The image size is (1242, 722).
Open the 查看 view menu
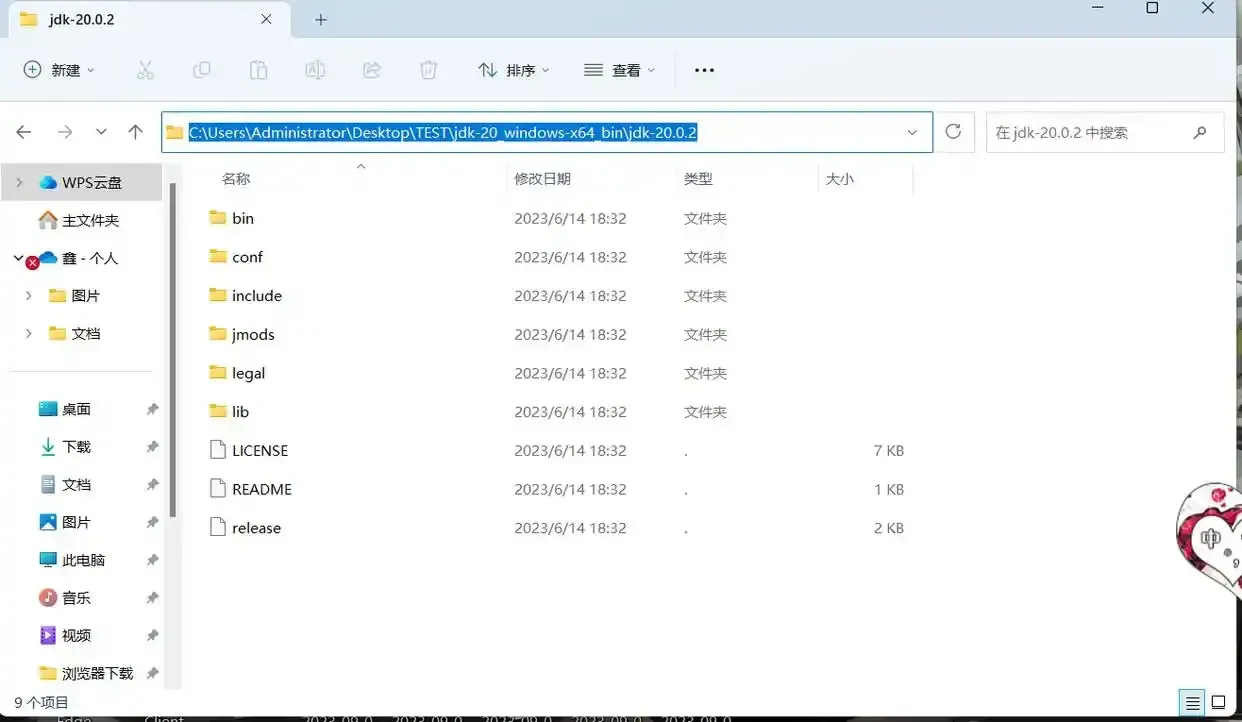[x=620, y=70]
